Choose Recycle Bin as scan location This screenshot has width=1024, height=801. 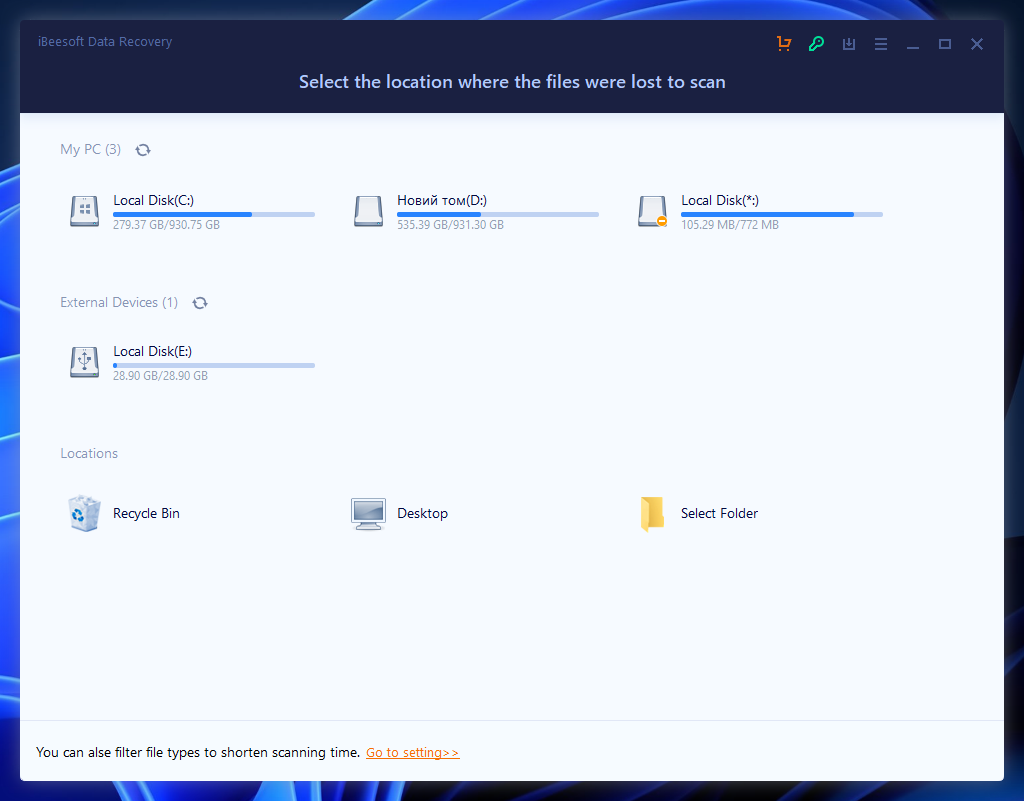coord(146,513)
